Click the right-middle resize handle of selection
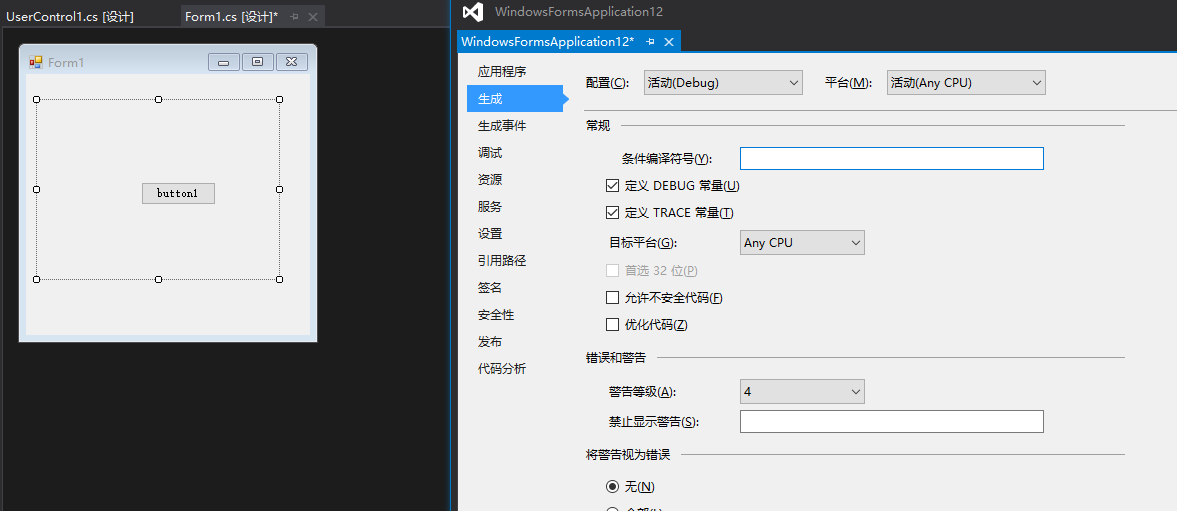 279,189
